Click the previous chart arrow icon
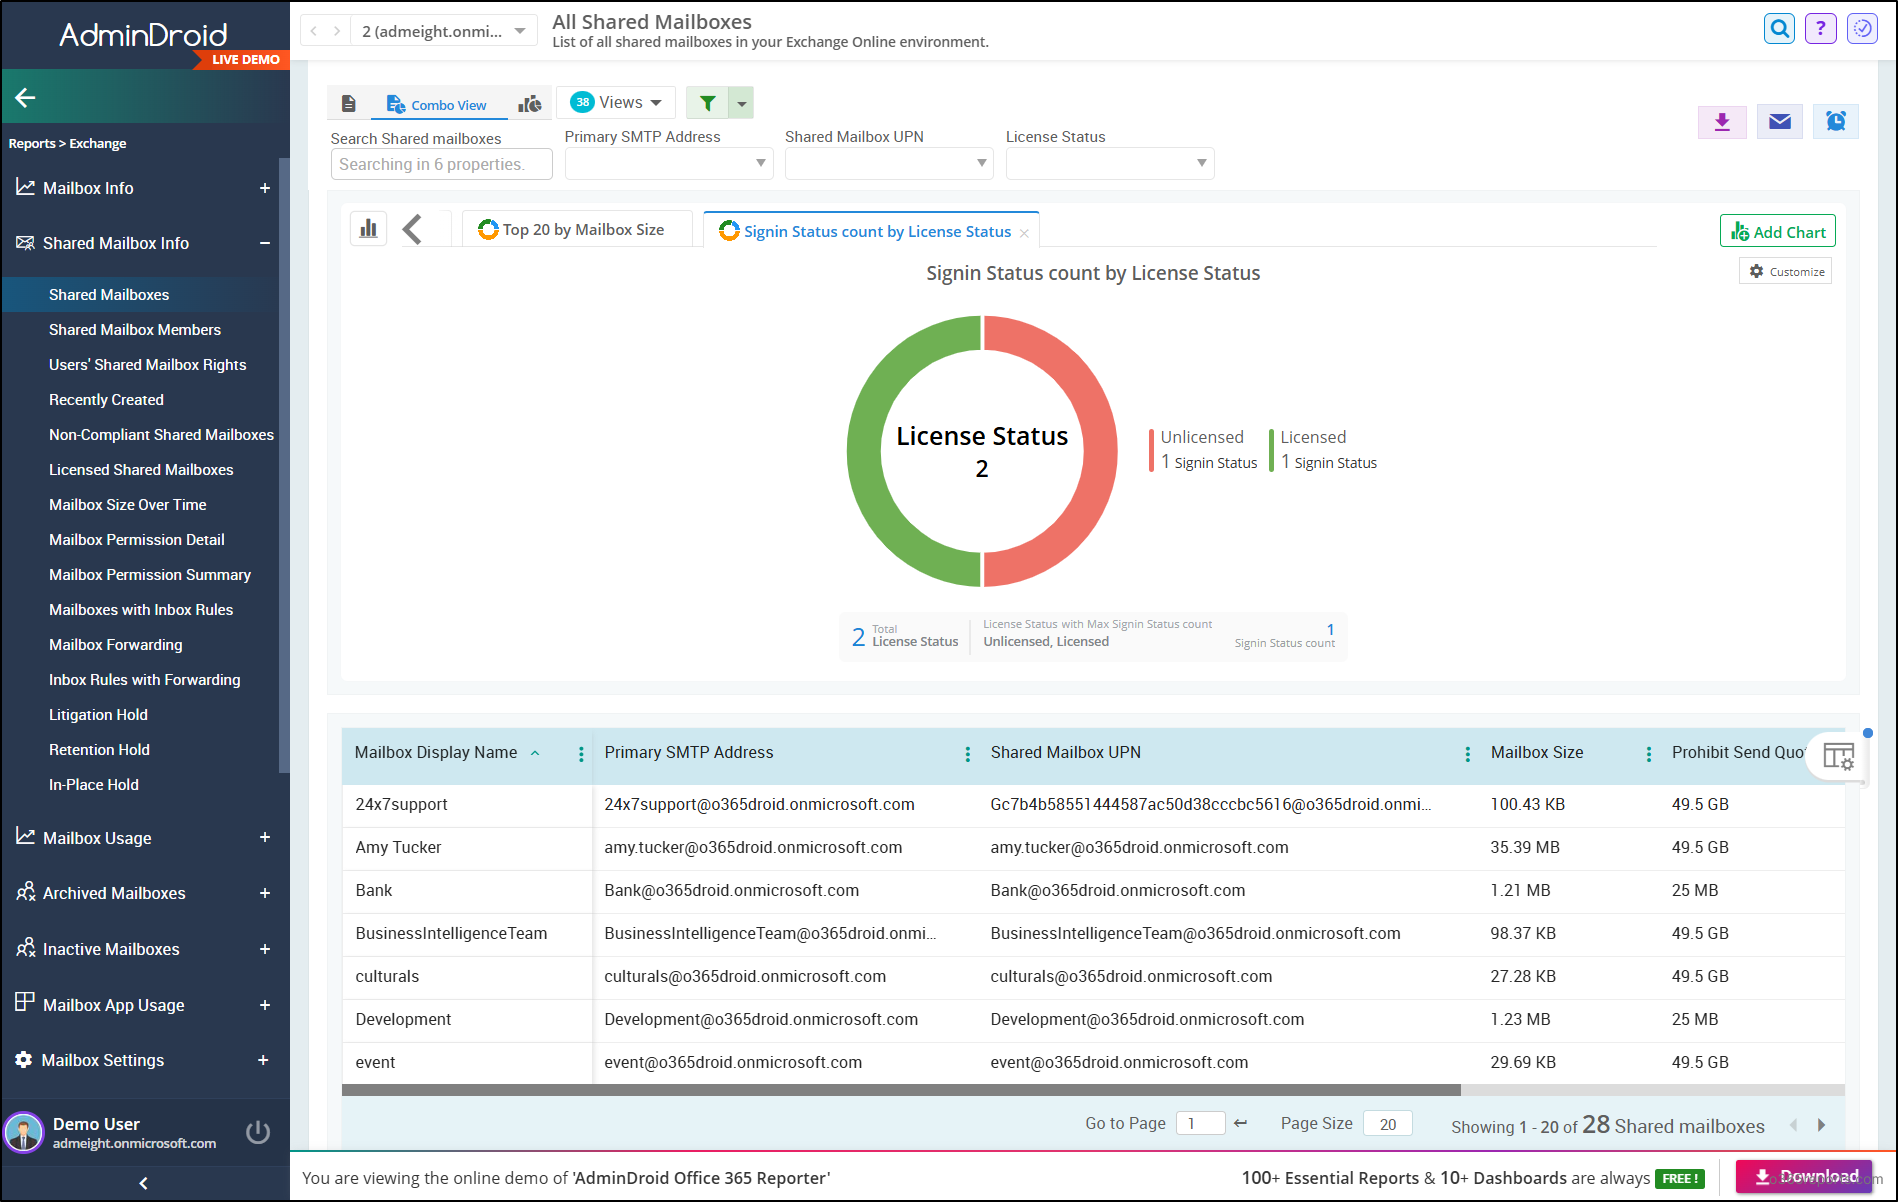The image size is (1898, 1202). point(412,229)
